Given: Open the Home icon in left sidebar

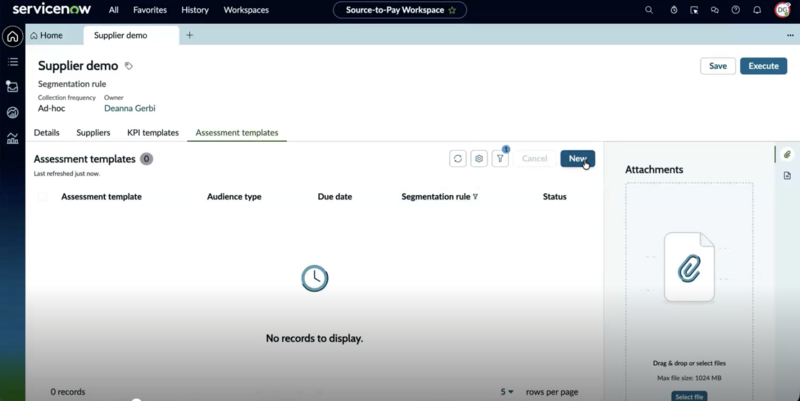Looking at the screenshot, I should pos(13,37).
